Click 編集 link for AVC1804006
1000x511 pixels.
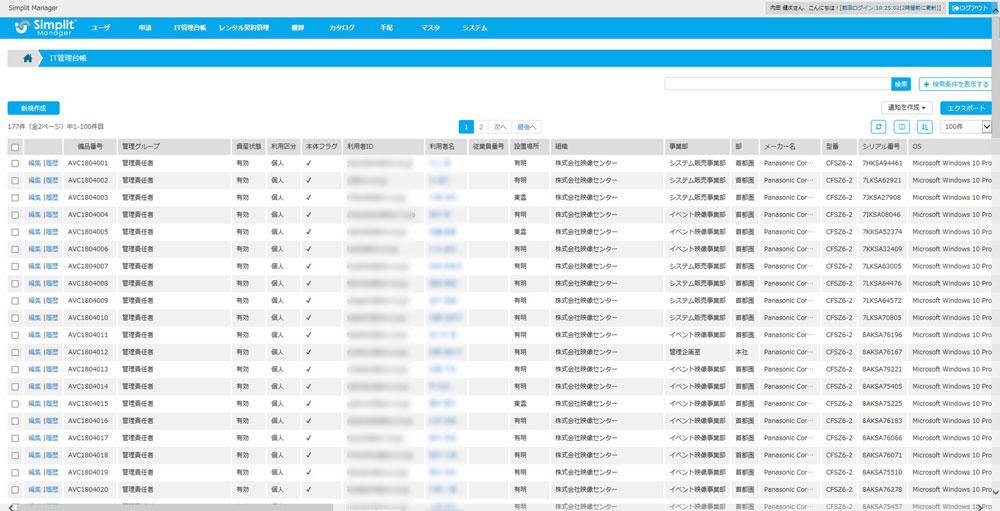(x=34, y=249)
